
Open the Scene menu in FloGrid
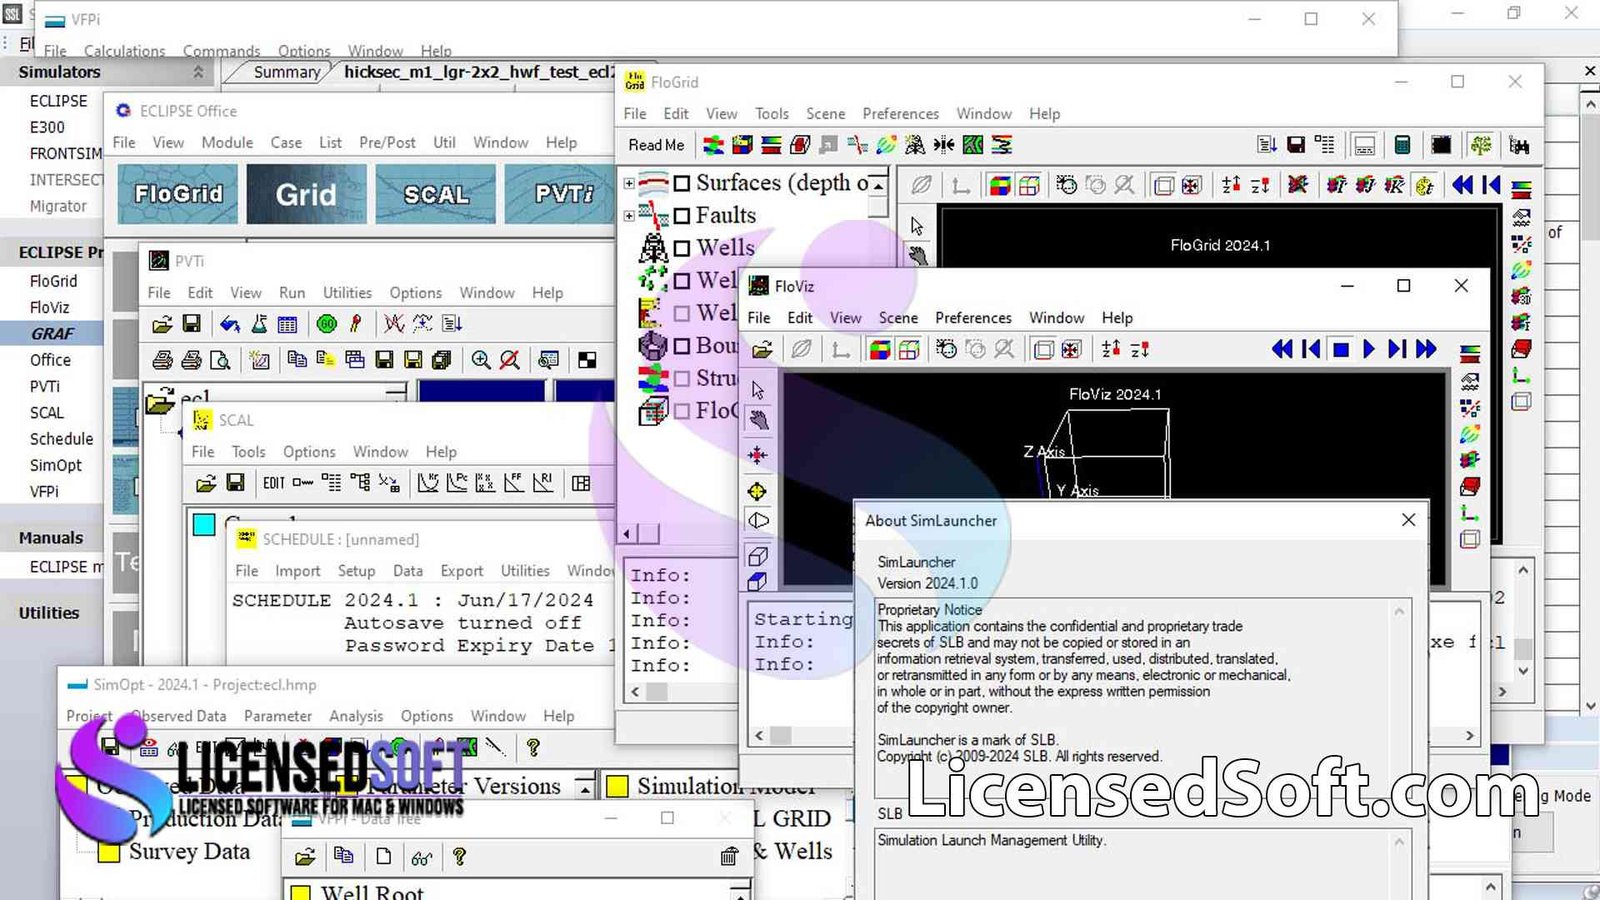click(825, 114)
